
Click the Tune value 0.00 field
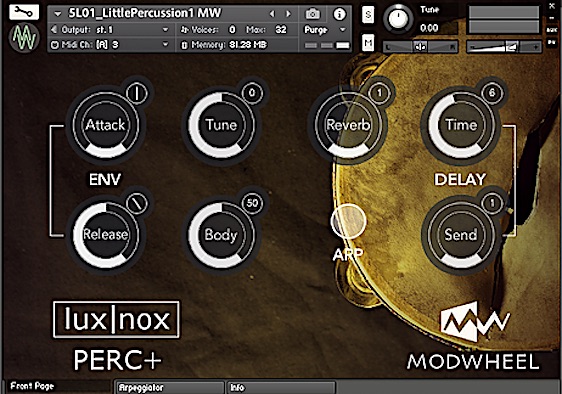pos(429,28)
